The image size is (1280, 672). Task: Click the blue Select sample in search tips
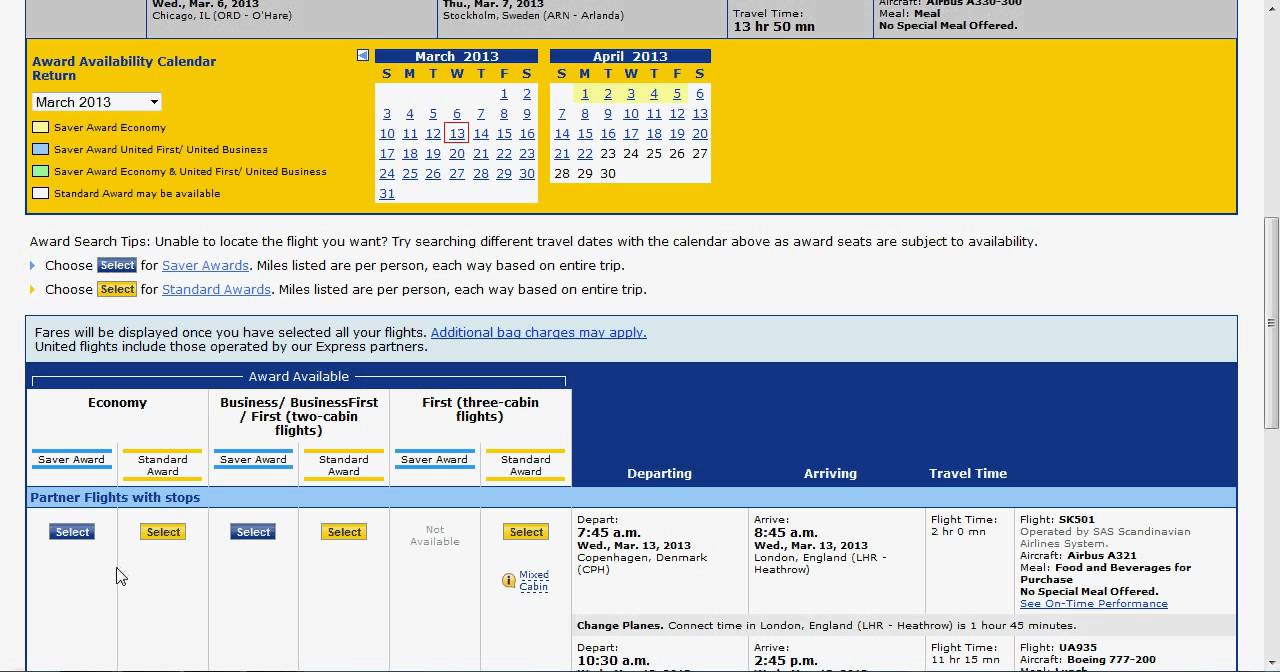pos(117,265)
